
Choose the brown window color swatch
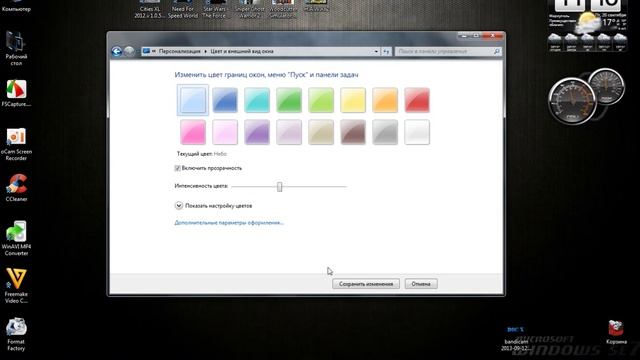tap(353, 132)
